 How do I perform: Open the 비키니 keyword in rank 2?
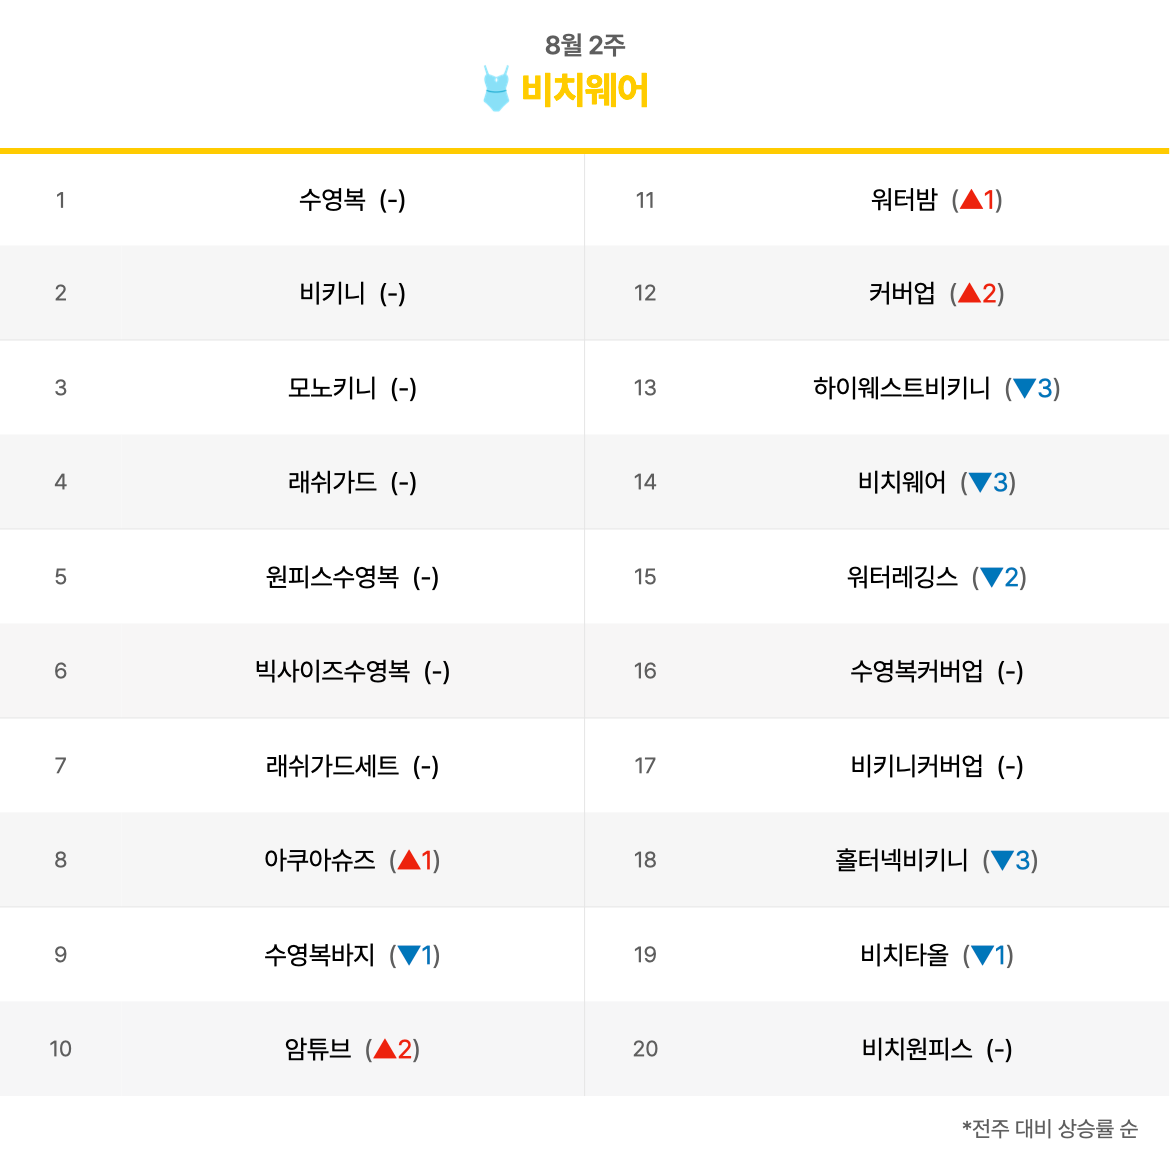(x=332, y=293)
